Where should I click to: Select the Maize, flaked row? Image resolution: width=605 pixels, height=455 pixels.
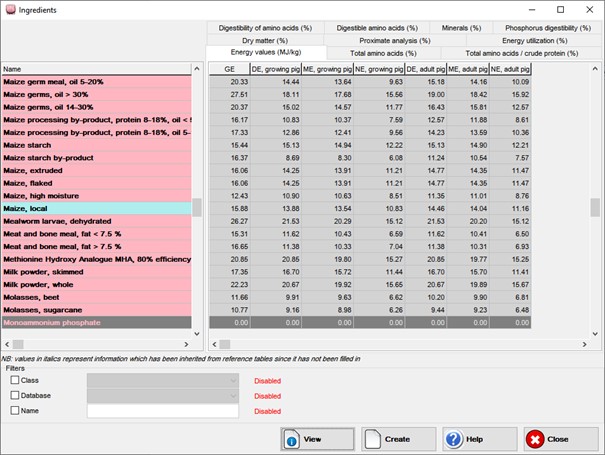click(x=96, y=183)
